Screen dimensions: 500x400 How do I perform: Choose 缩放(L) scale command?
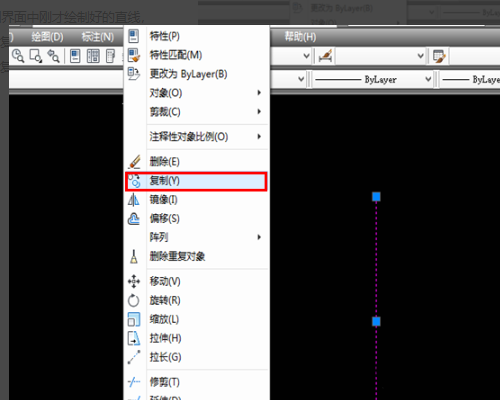(x=197, y=320)
